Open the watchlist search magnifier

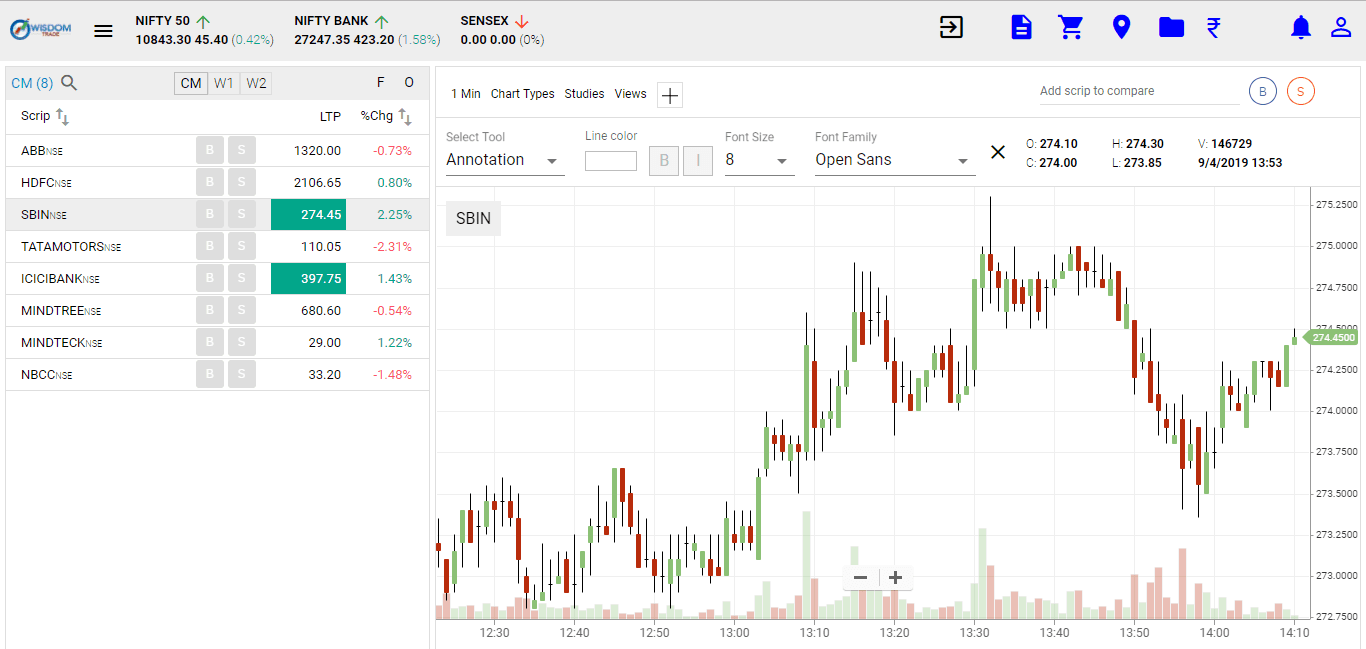coord(68,83)
